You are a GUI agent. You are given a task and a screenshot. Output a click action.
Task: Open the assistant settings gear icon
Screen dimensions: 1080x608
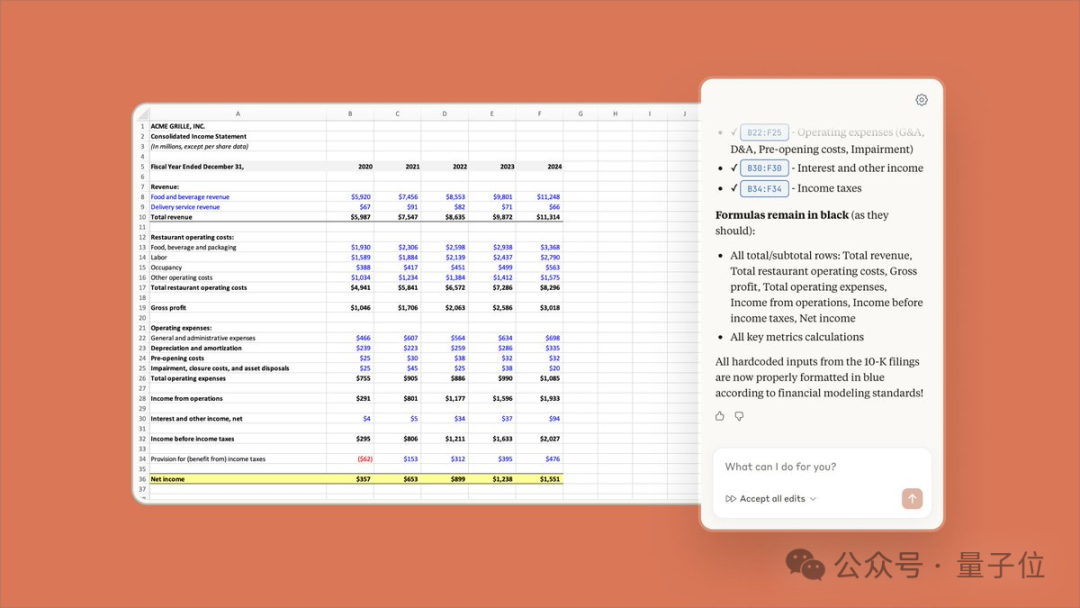pos(921,100)
